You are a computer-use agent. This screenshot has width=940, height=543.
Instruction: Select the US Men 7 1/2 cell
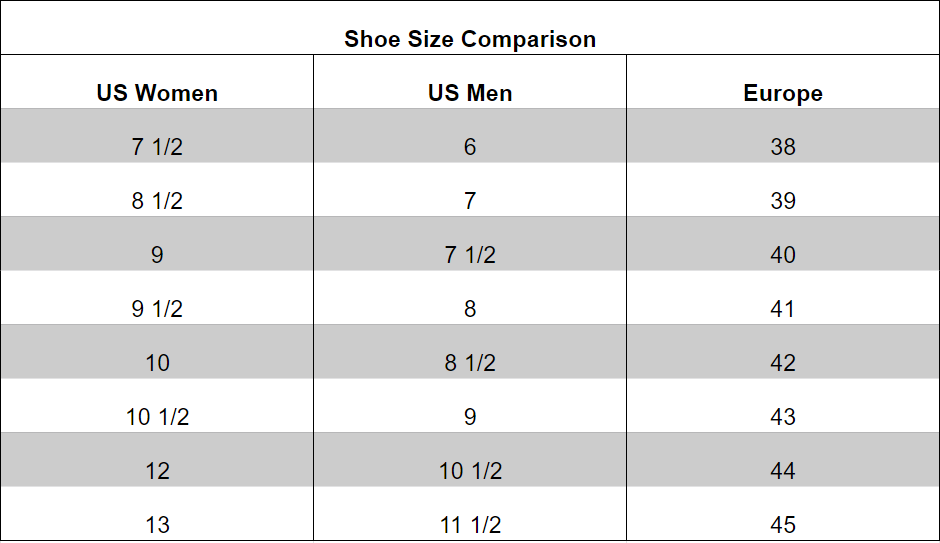tap(470, 255)
